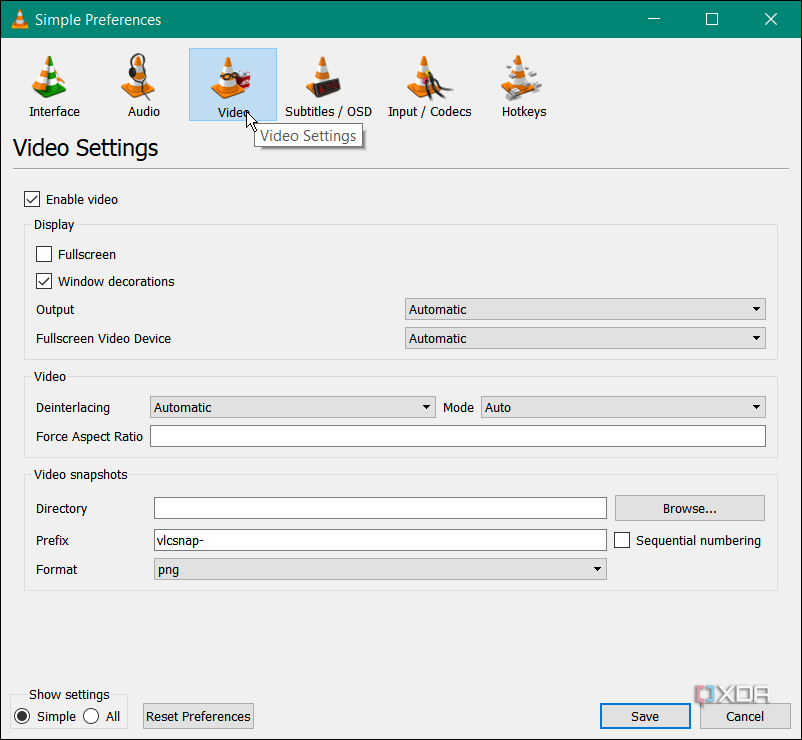Click the Force Aspect Ratio field
The image size is (802, 740).
coord(458,436)
